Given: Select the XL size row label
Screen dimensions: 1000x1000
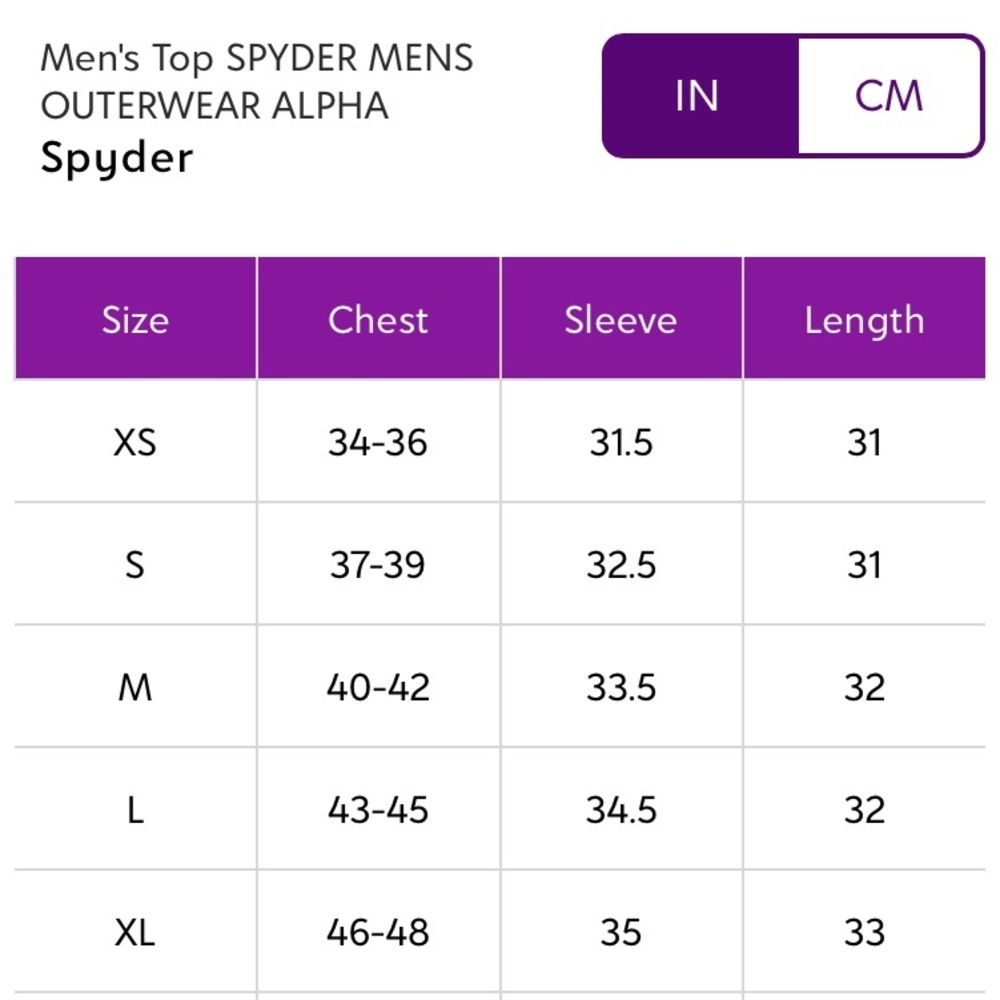Looking at the screenshot, I should 135,933.
